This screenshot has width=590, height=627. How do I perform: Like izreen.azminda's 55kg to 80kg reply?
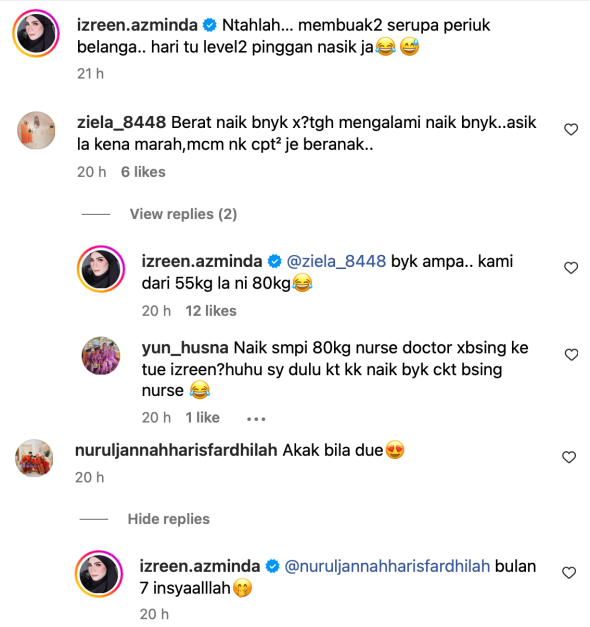click(571, 268)
